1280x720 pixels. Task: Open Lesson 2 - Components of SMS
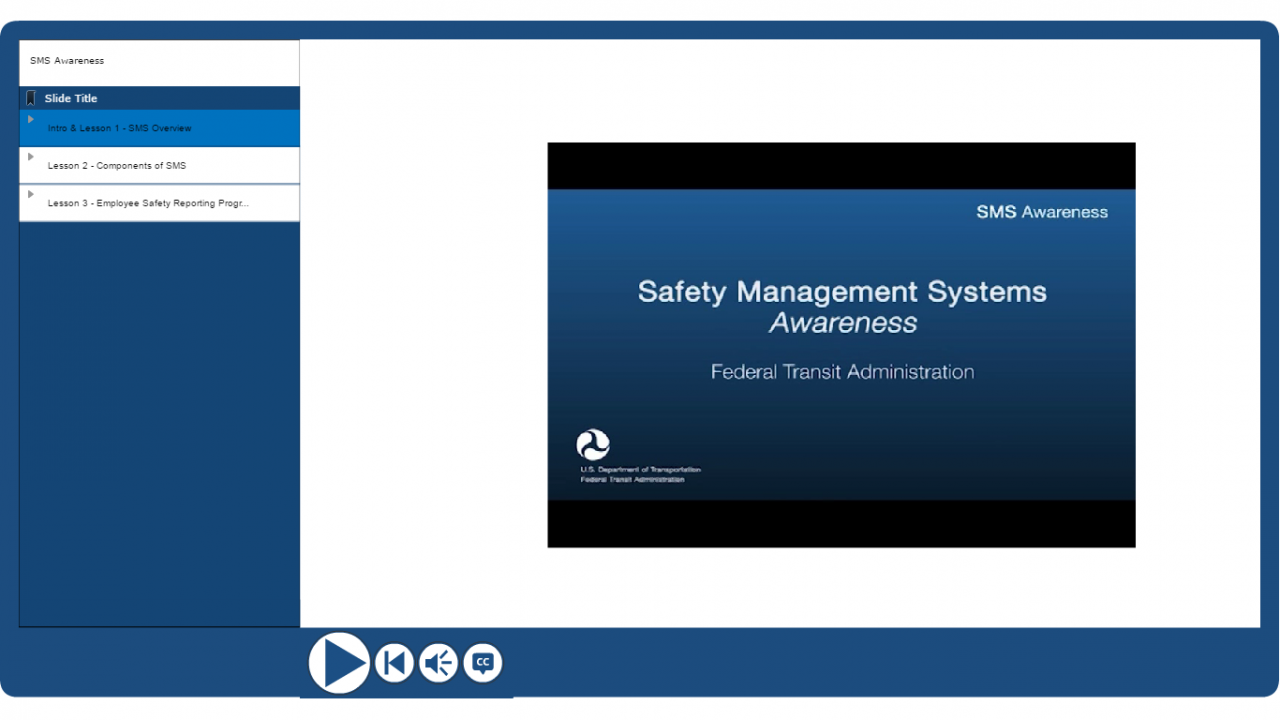(159, 165)
